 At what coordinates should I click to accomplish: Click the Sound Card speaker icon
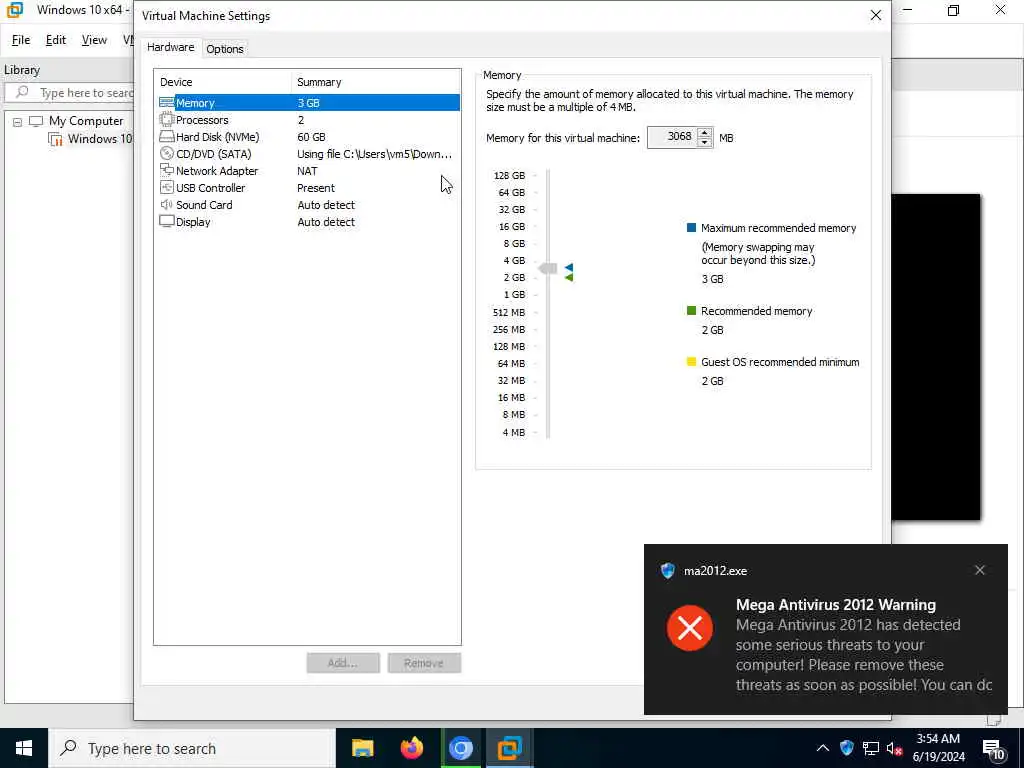[167, 204]
